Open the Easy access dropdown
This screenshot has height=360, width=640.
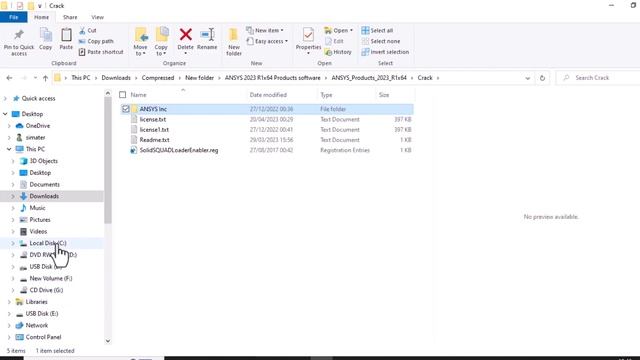pos(267,41)
